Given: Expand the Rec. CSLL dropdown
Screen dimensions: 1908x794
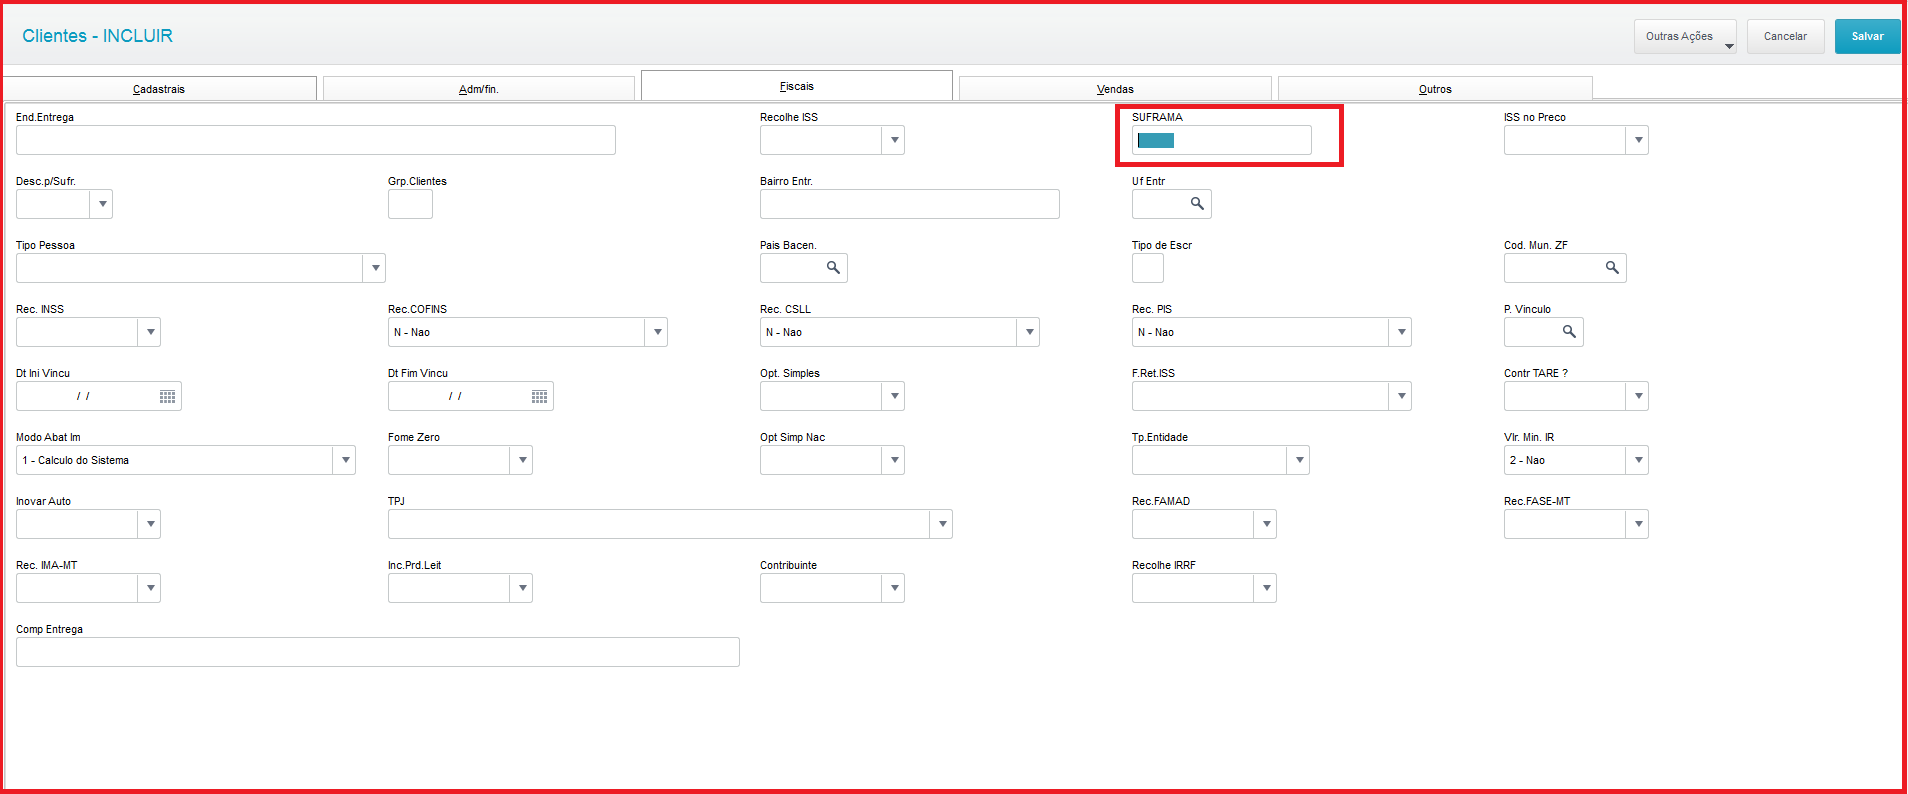Looking at the screenshot, I should [x=1029, y=332].
